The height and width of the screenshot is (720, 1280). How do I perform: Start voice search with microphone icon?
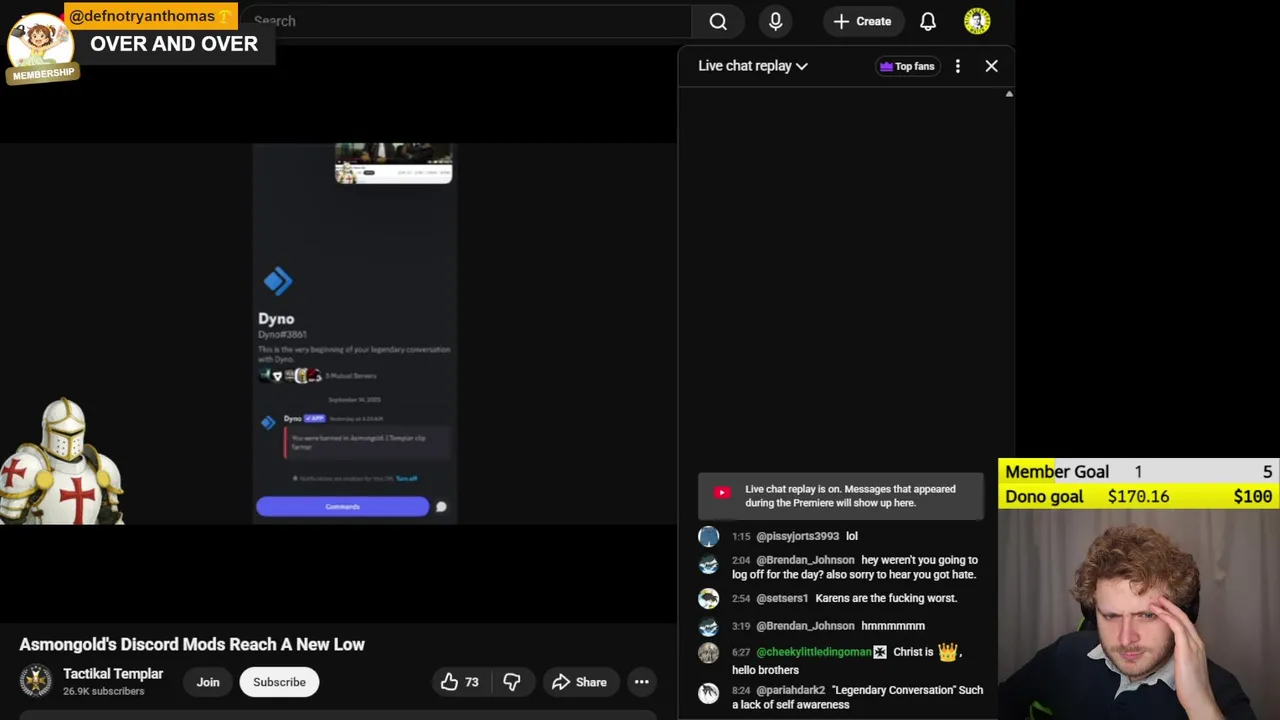click(776, 21)
